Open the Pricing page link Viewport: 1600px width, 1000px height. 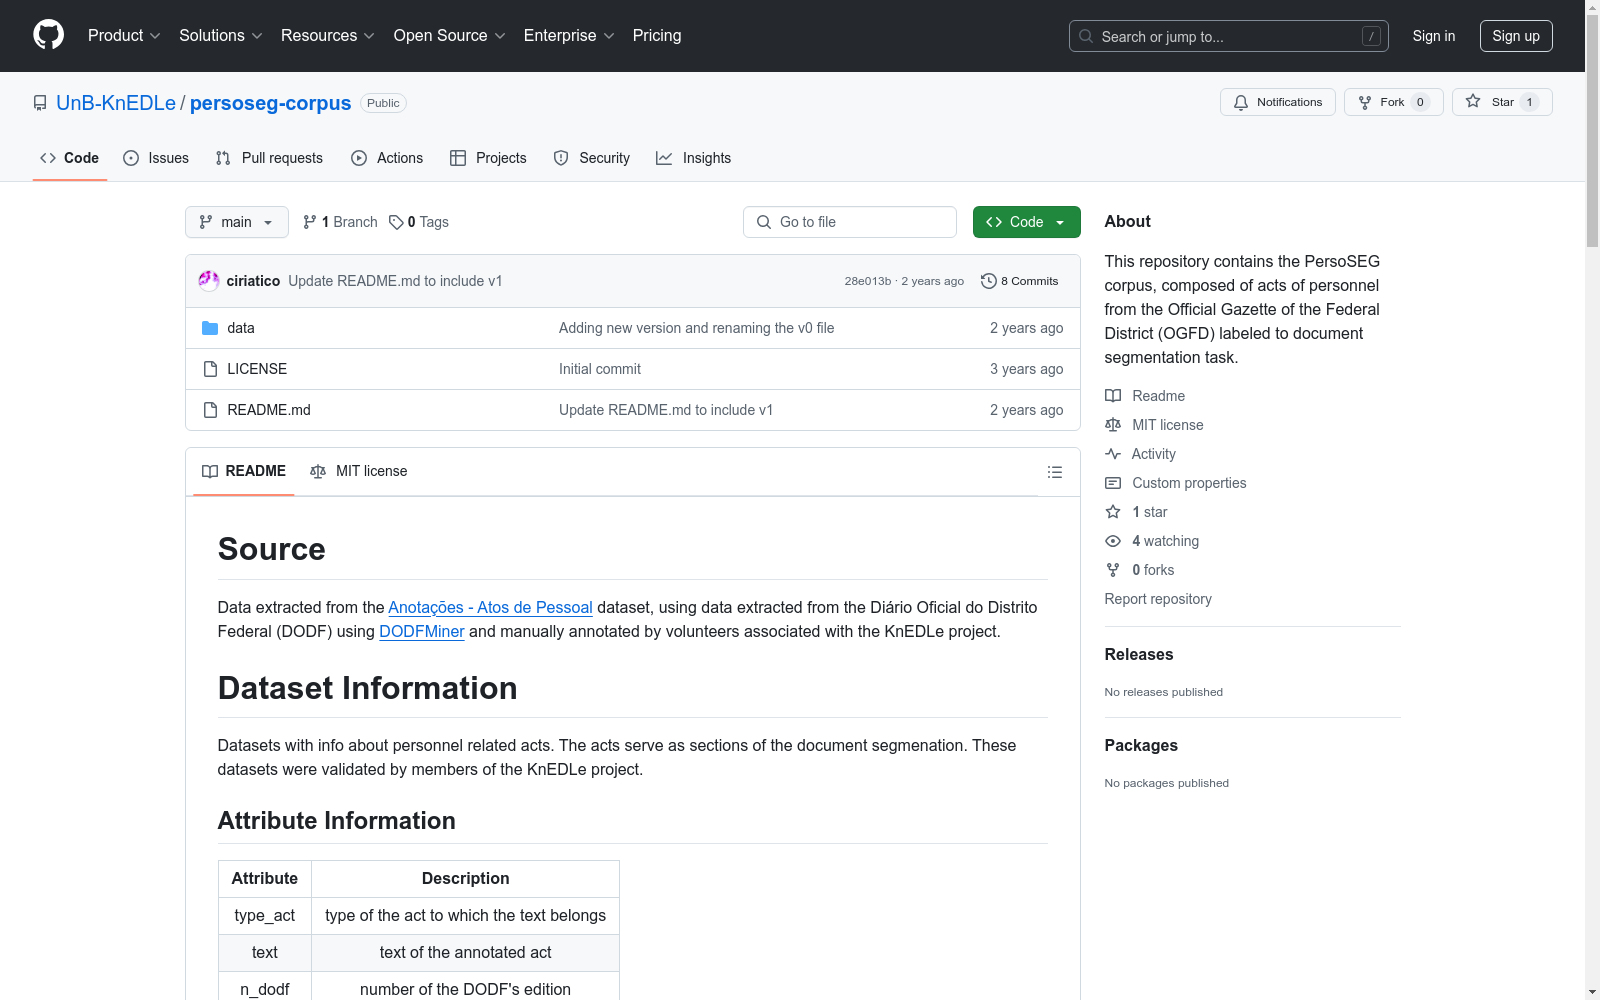tap(657, 35)
